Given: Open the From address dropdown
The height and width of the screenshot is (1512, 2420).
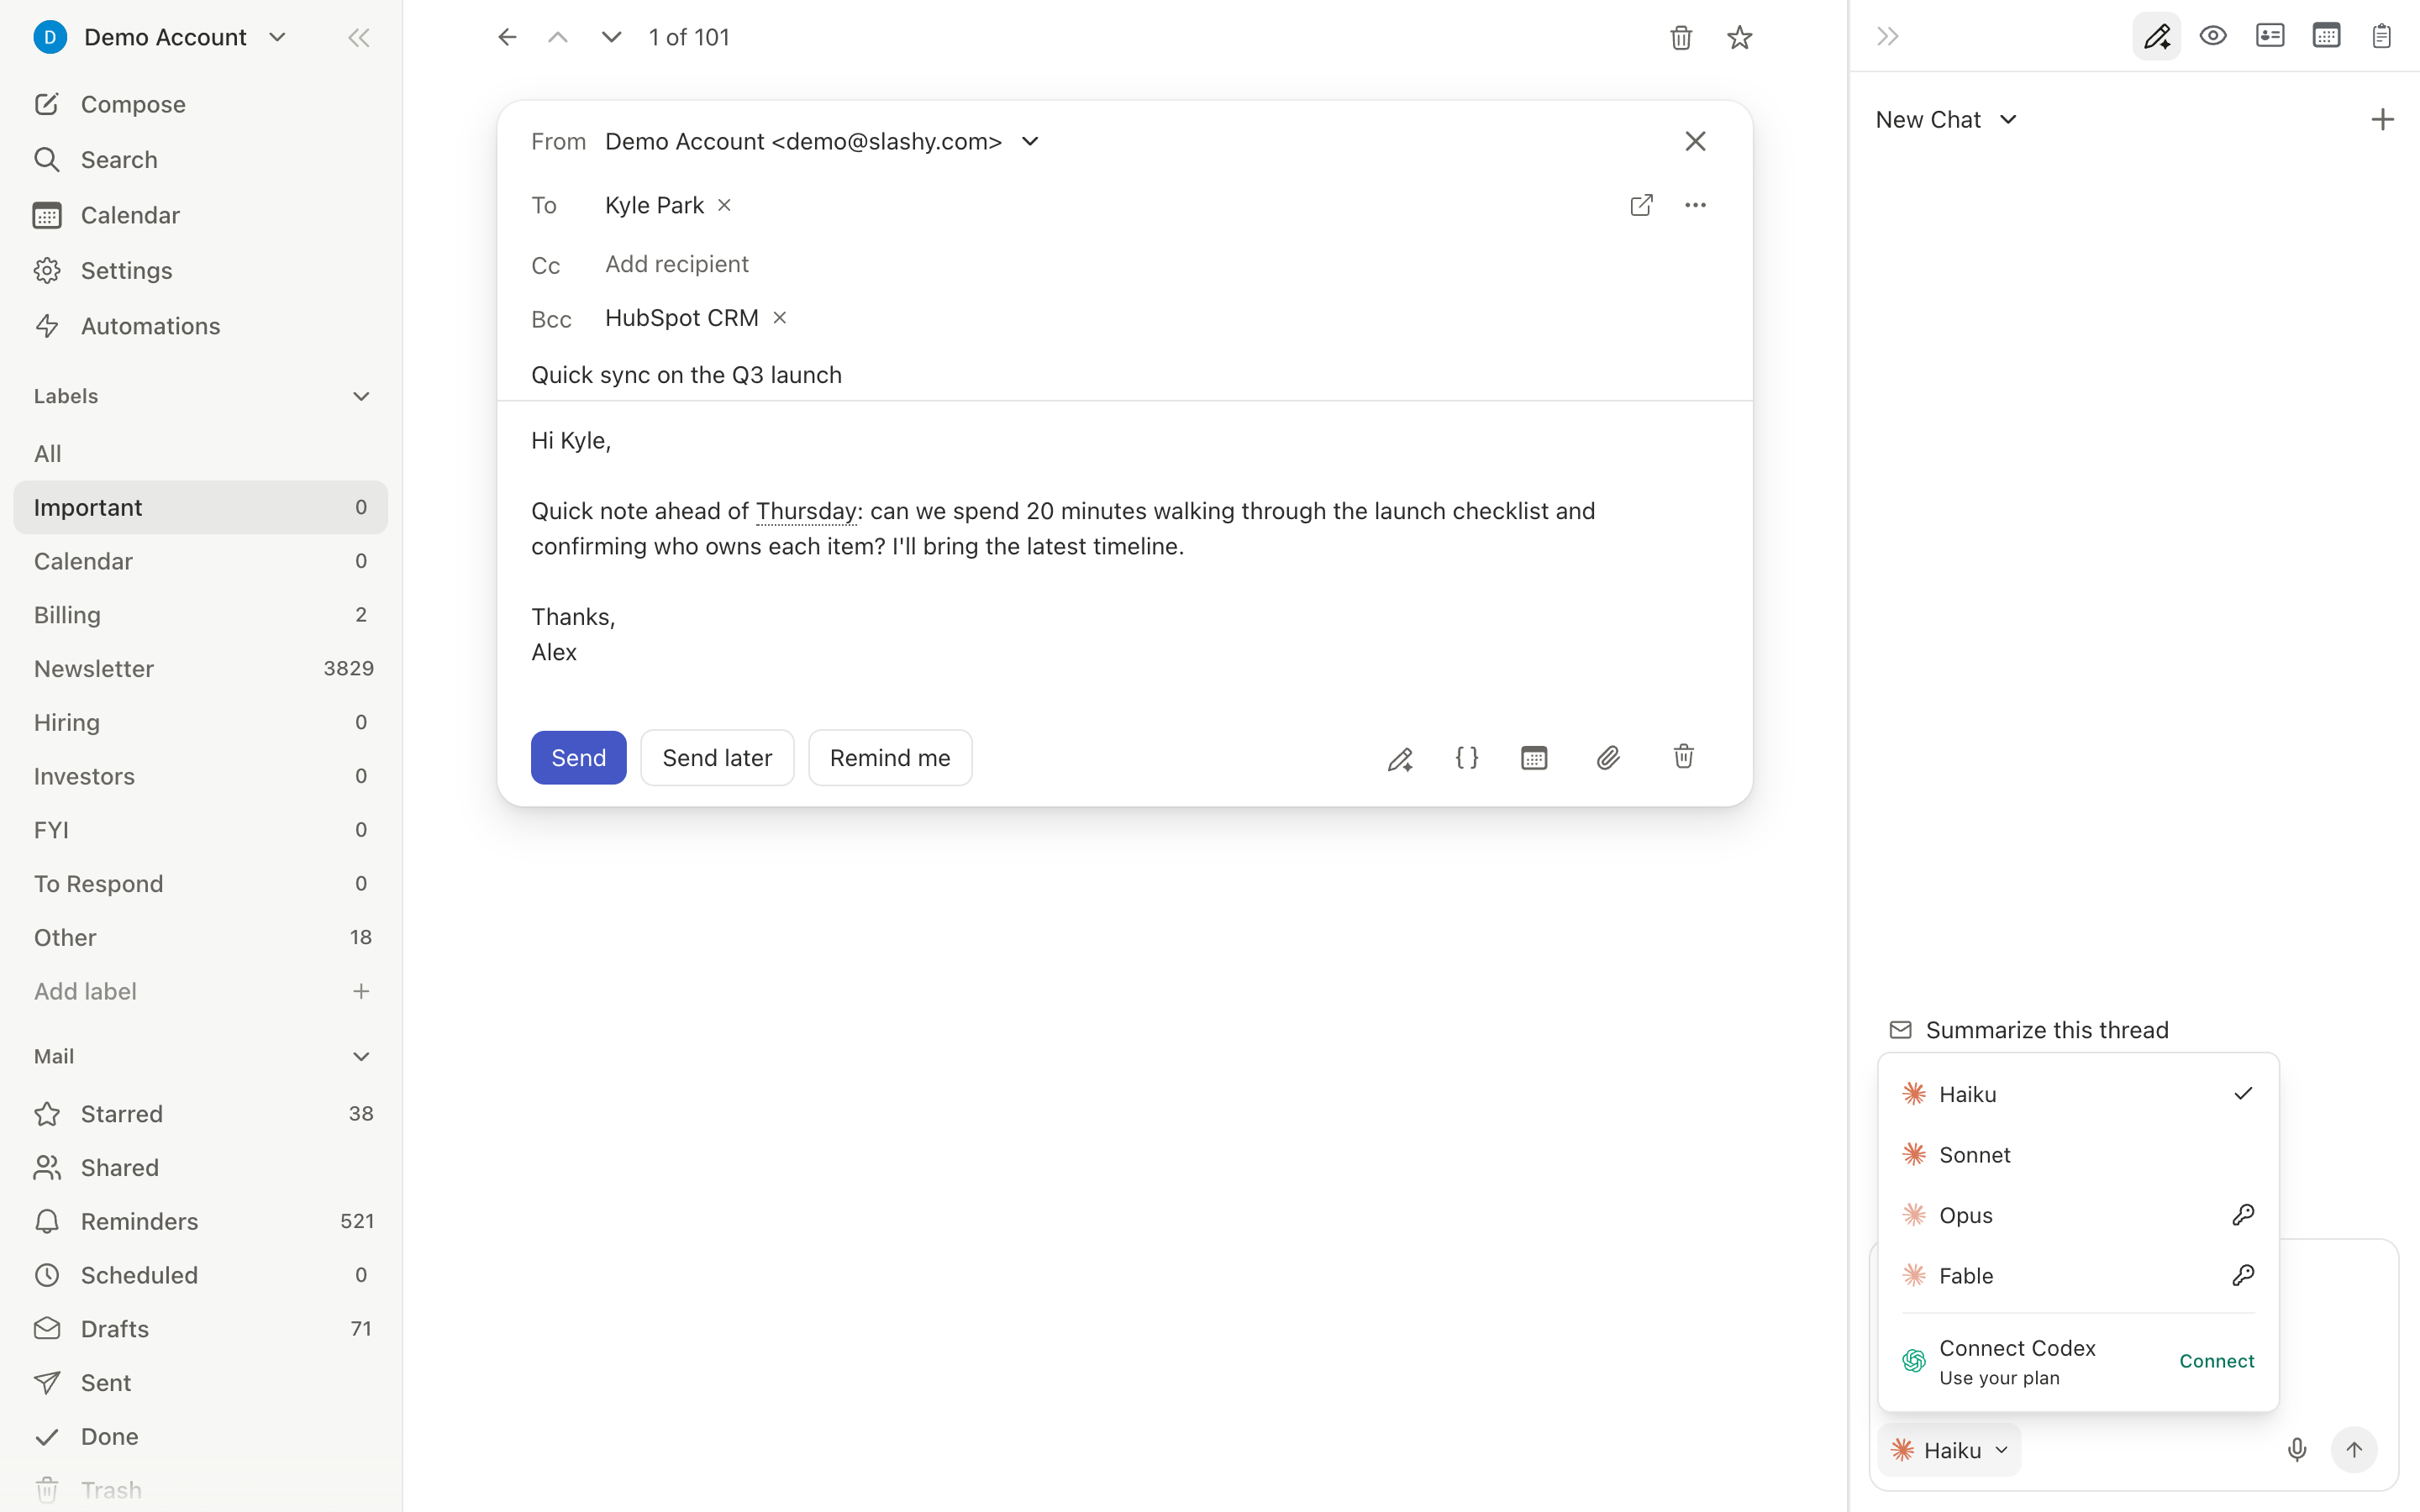Looking at the screenshot, I should 1030,142.
